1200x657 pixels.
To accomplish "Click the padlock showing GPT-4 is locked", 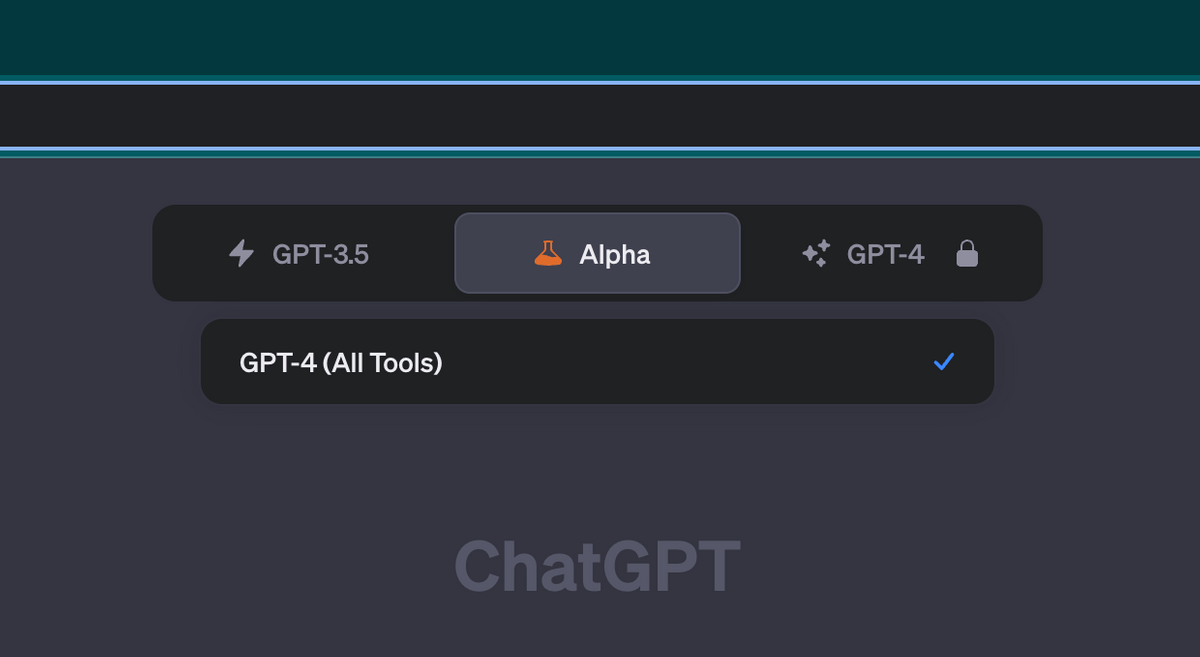I will pos(967,254).
